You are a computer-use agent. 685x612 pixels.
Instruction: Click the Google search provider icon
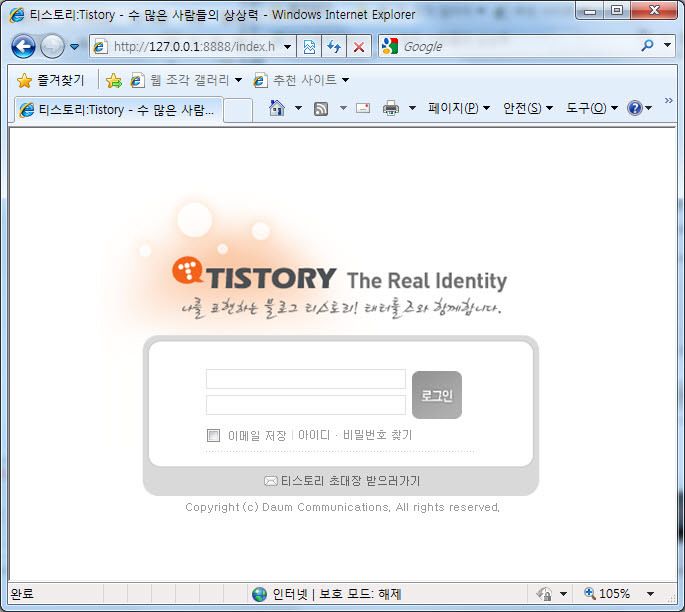(x=390, y=46)
